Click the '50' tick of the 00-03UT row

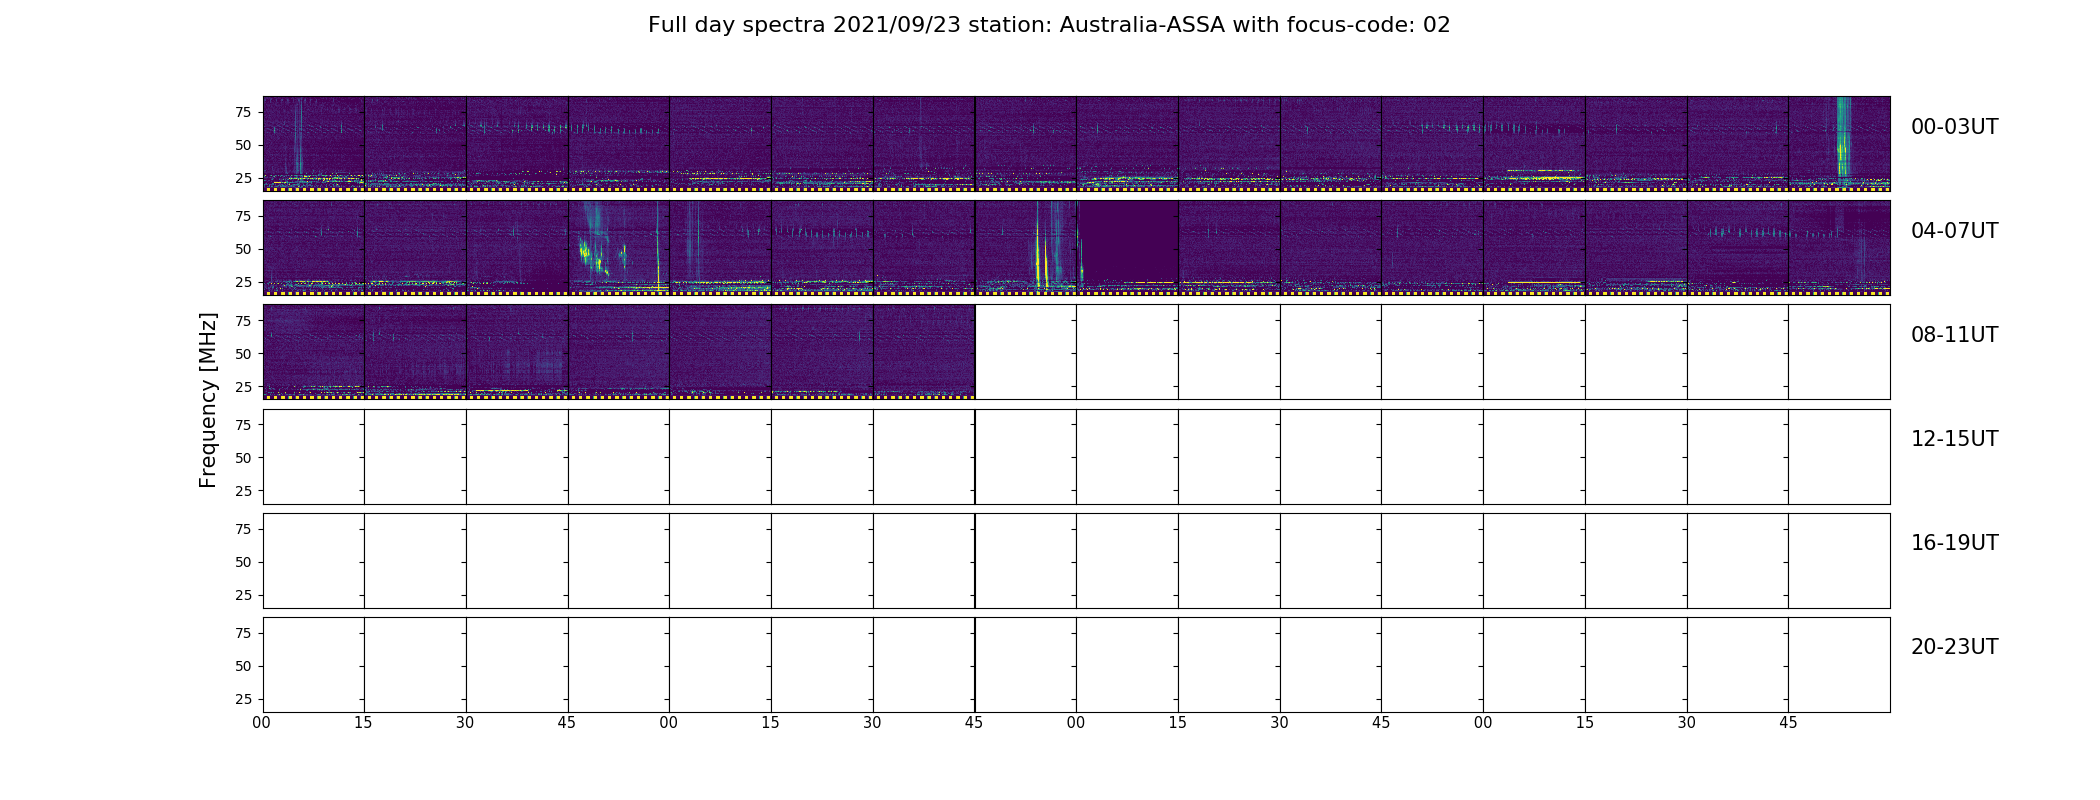coord(243,145)
